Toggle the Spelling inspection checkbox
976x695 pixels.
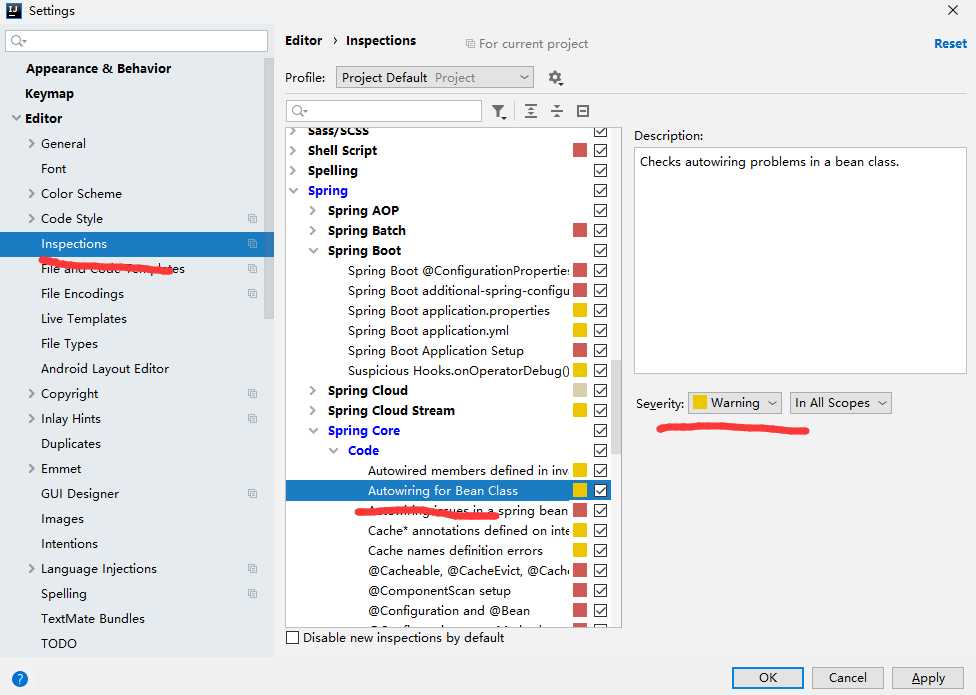(x=601, y=170)
